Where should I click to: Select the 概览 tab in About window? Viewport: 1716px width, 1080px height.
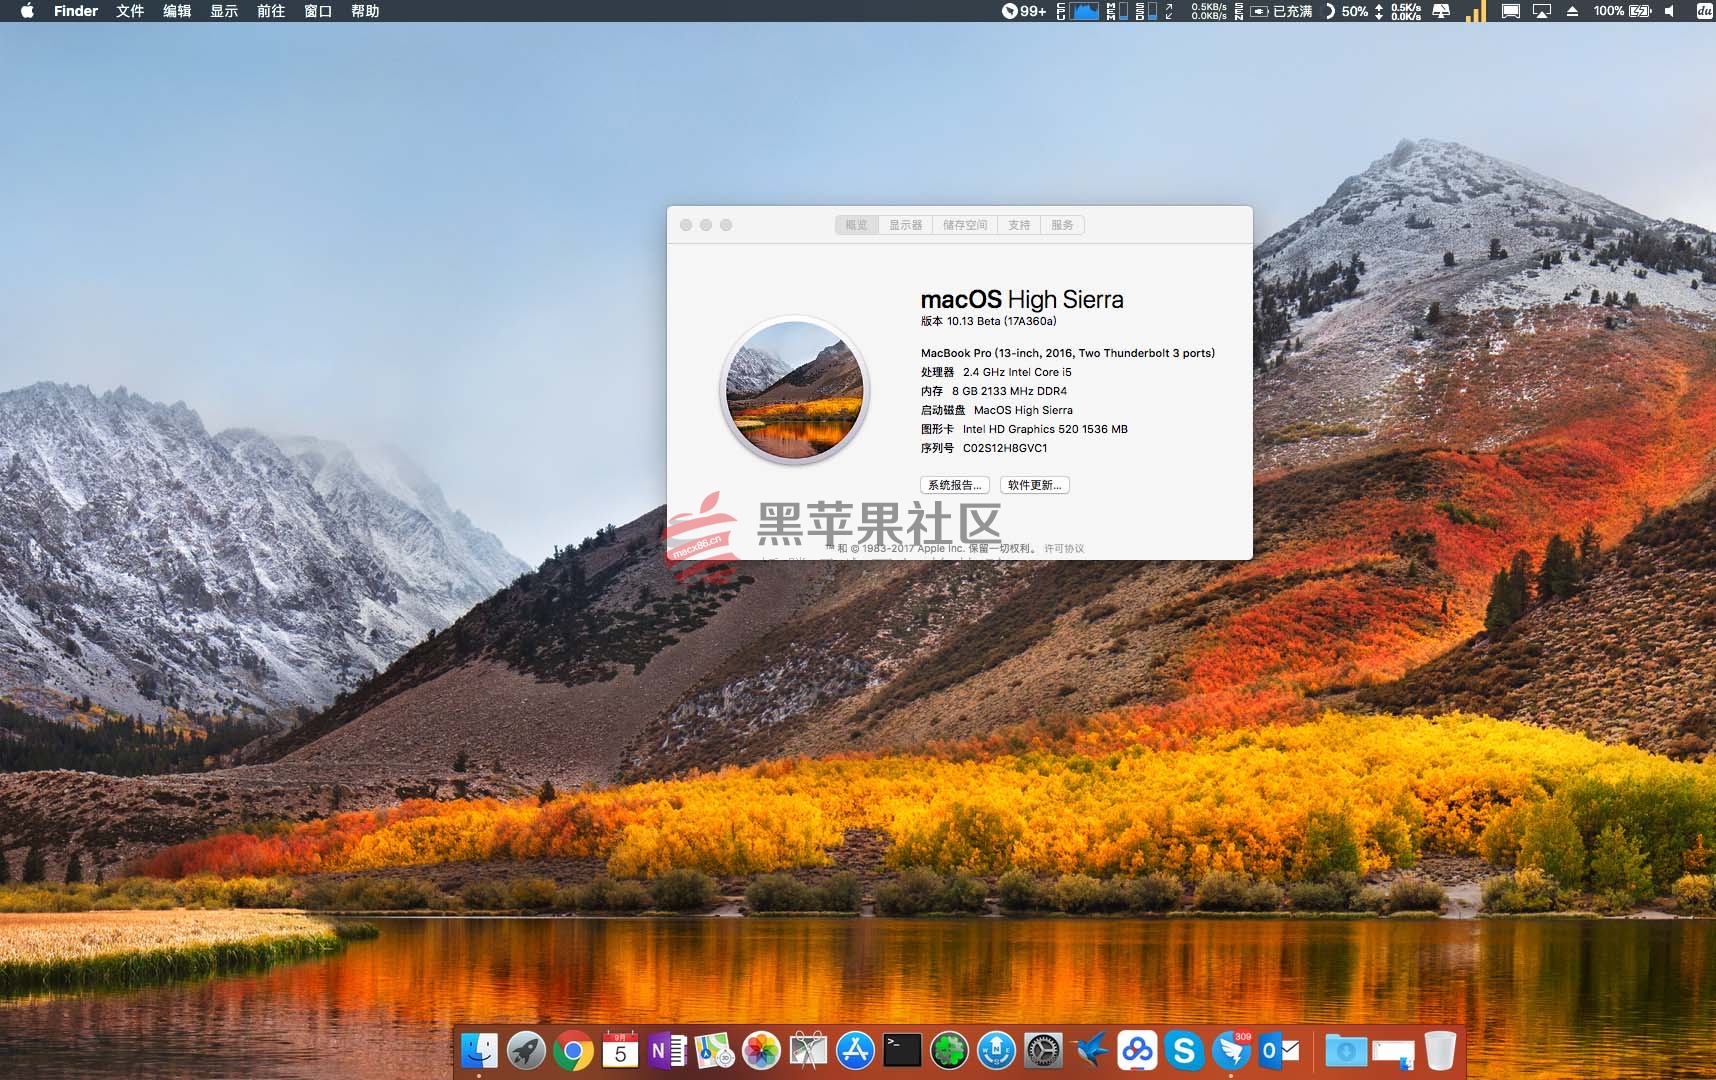pos(857,225)
